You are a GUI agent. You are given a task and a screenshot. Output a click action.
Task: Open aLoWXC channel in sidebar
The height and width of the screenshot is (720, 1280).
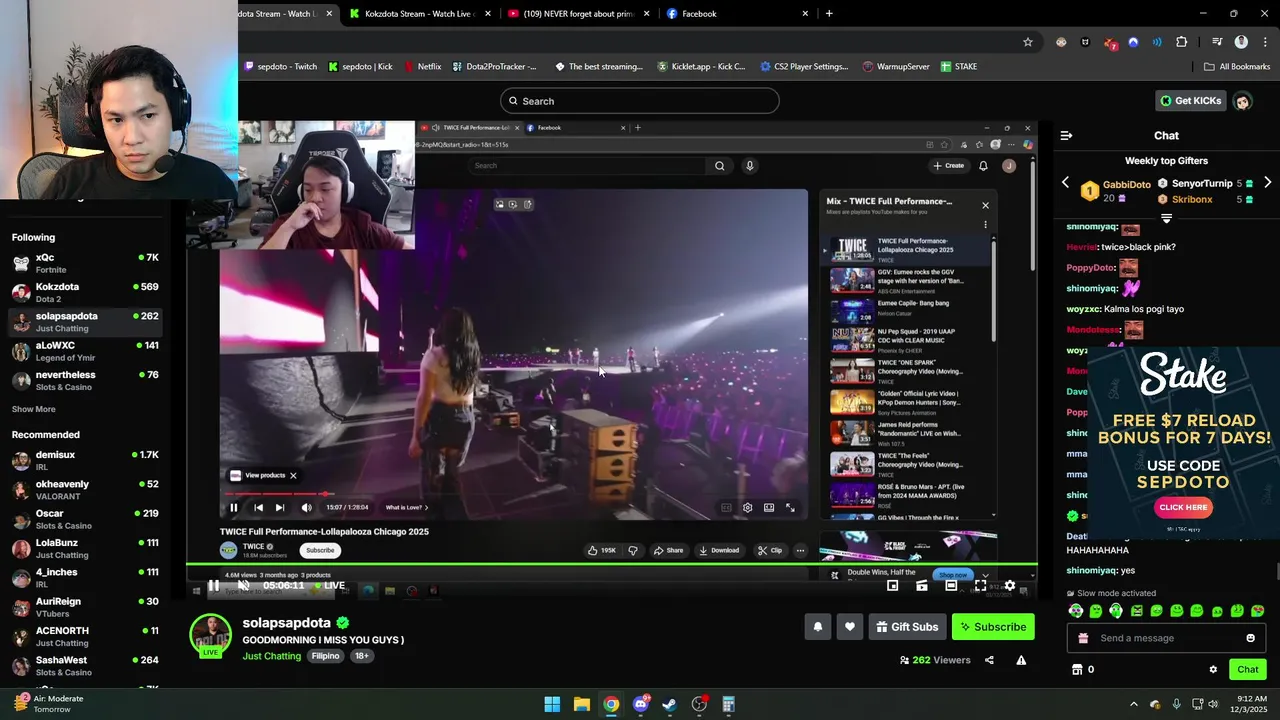[85, 351]
